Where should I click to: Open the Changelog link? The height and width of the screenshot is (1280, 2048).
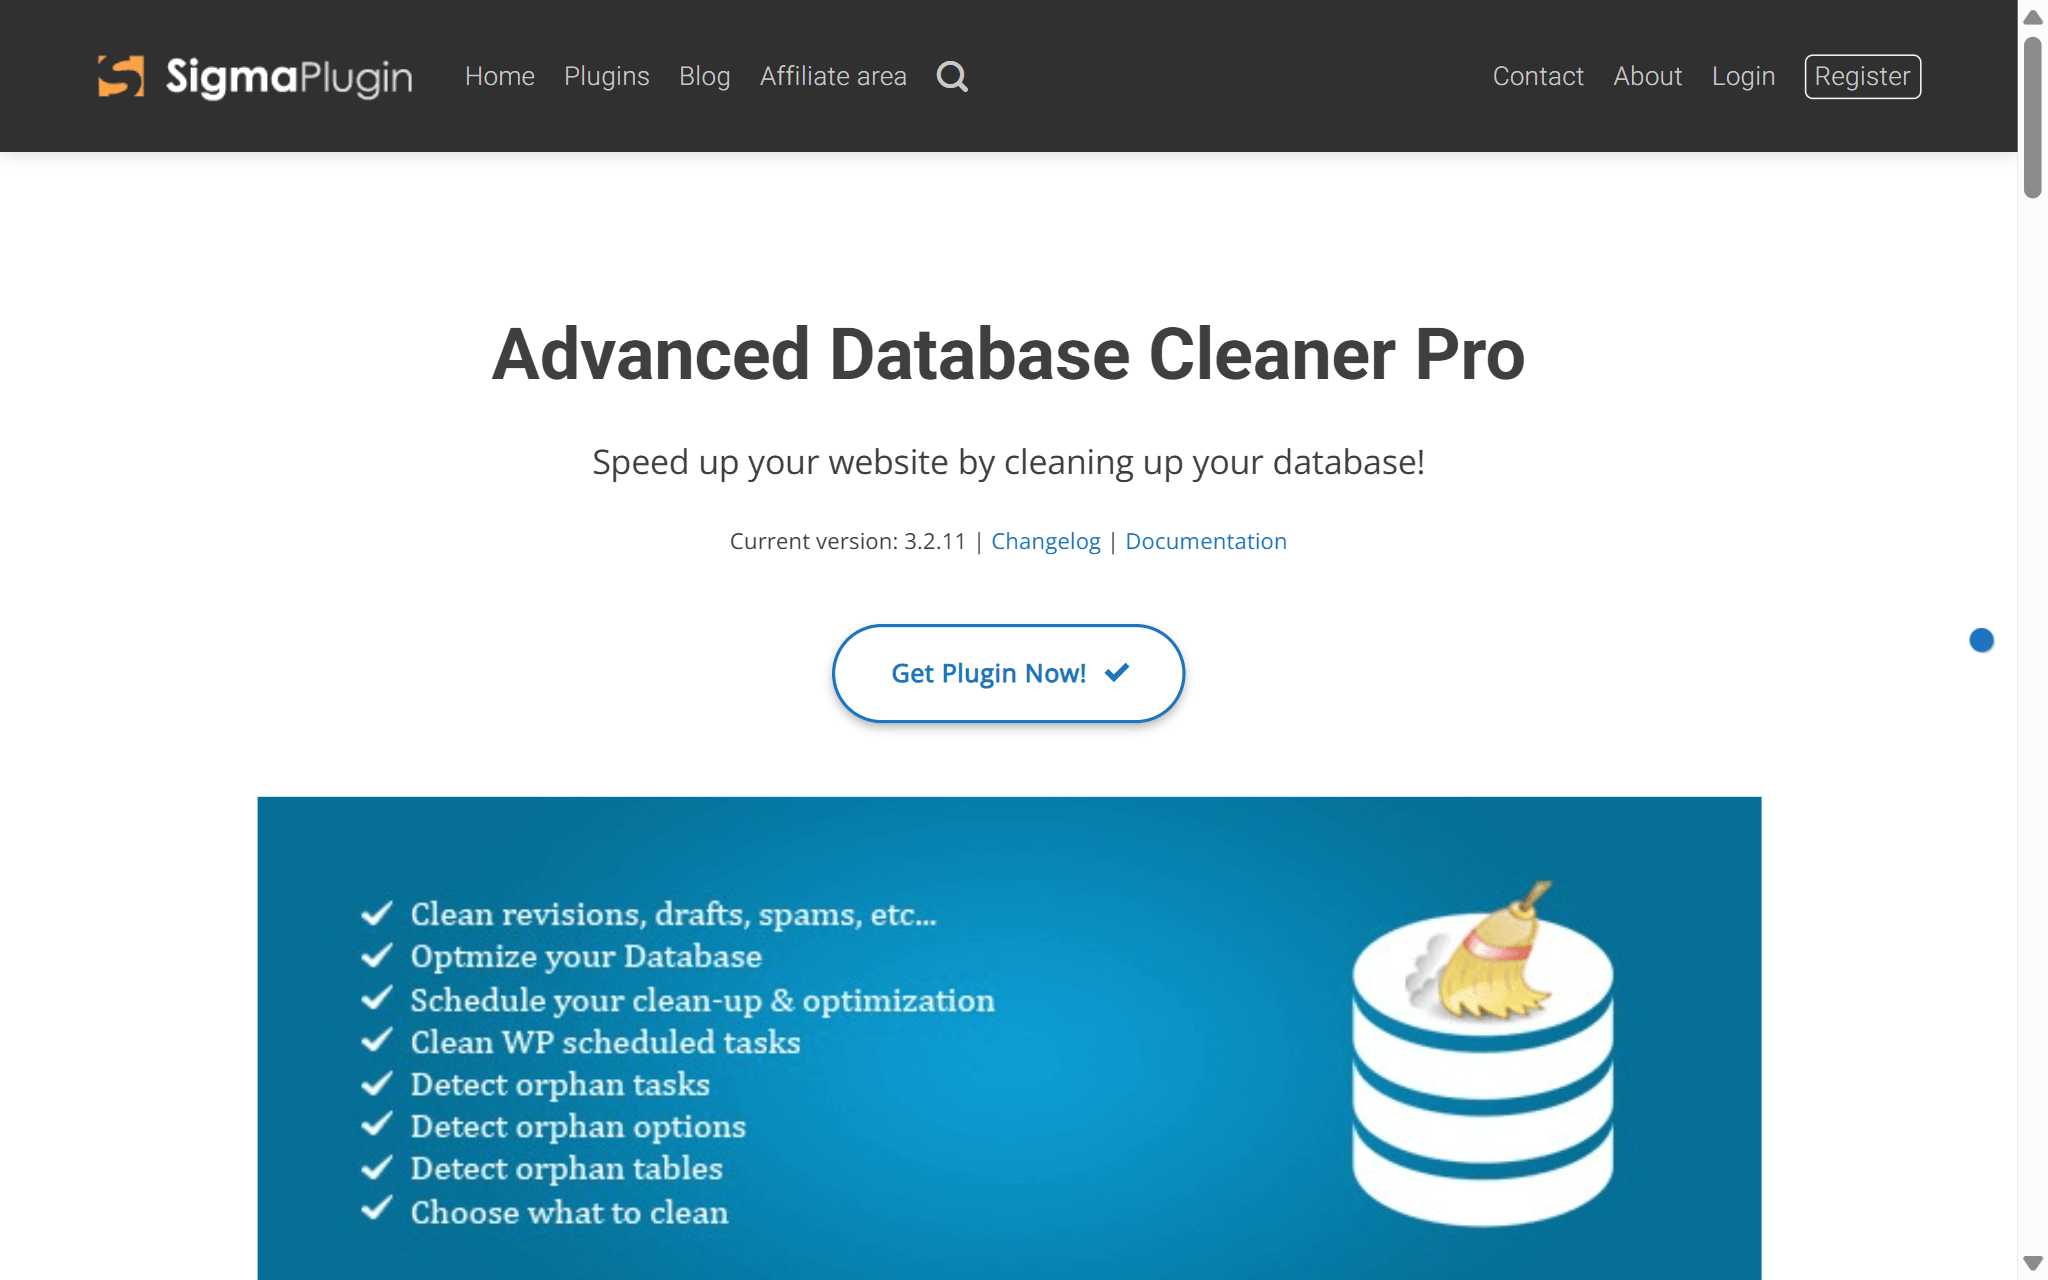[1045, 540]
